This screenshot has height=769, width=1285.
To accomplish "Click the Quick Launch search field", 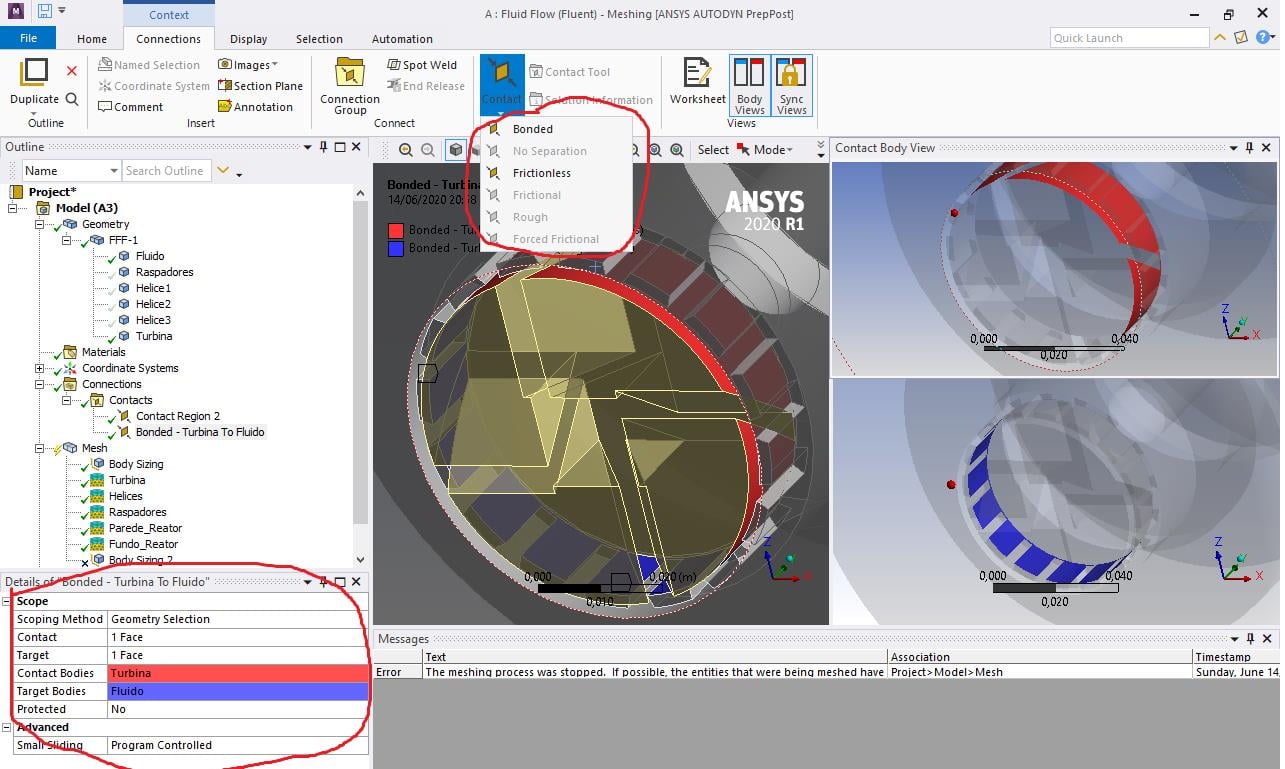I will point(1130,38).
